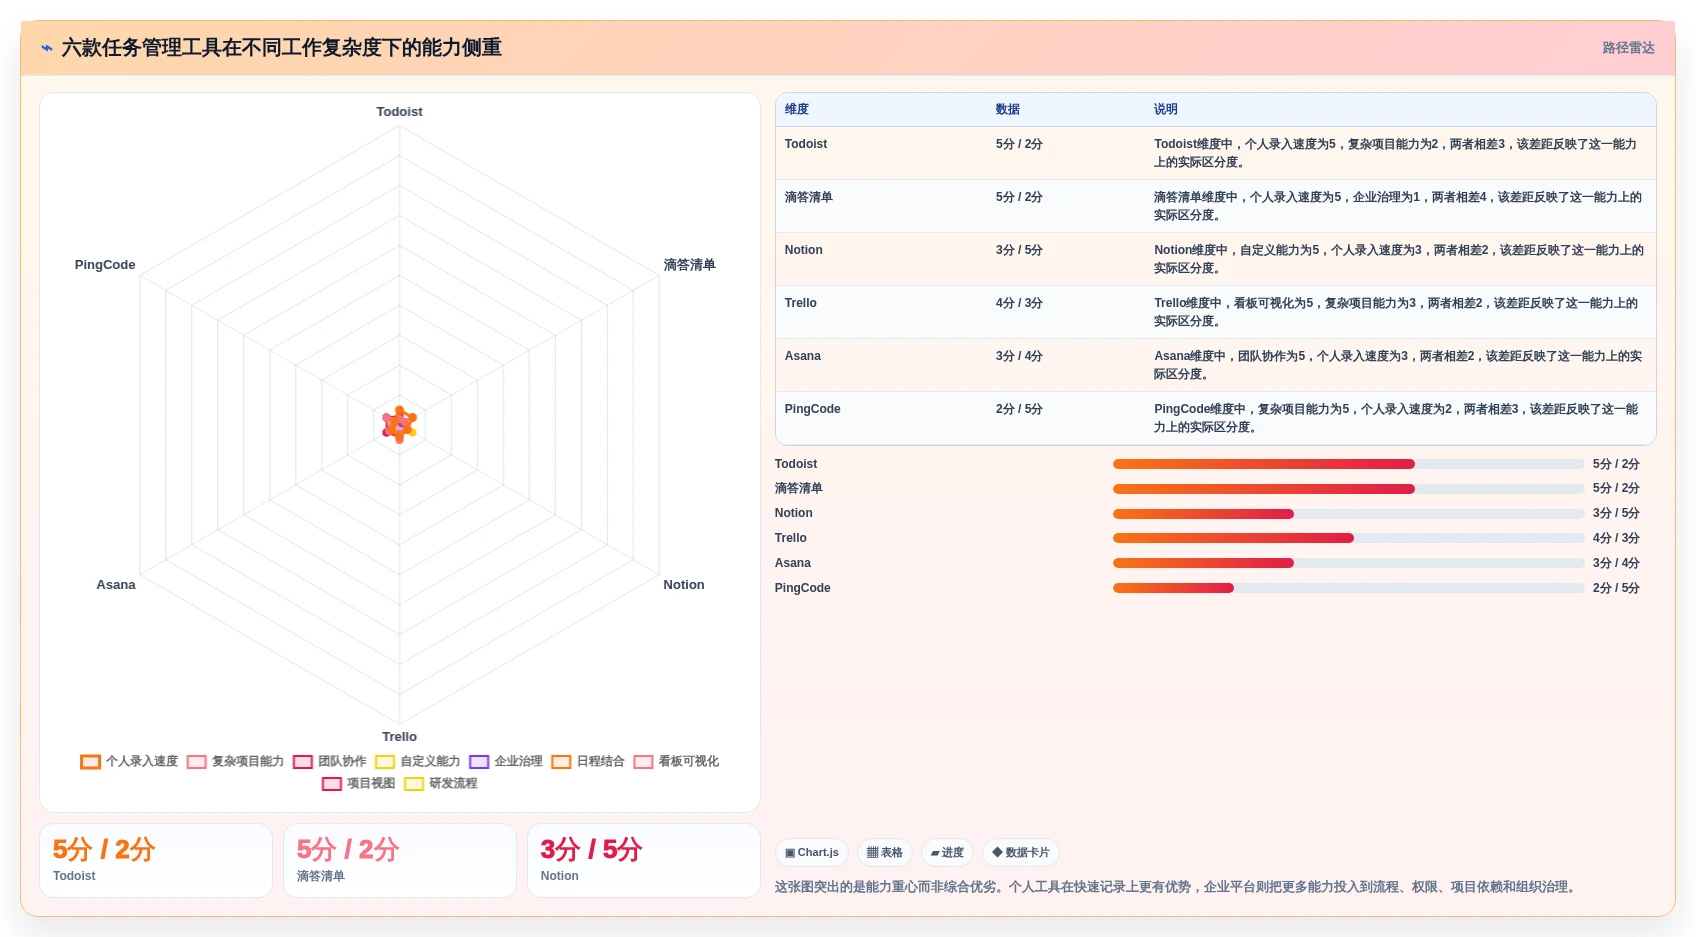
Task: Click the 4分 / 3分 value beside the Trello bar
Action: coord(1616,538)
